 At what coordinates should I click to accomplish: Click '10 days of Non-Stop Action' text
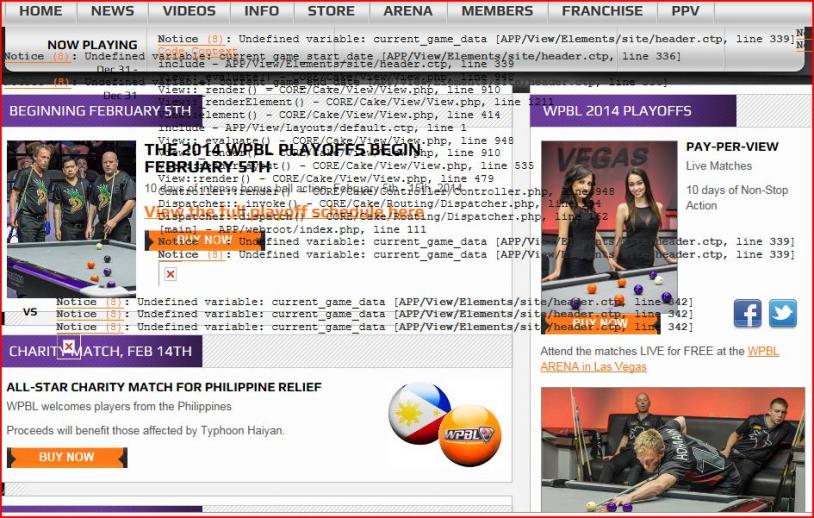click(x=737, y=198)
